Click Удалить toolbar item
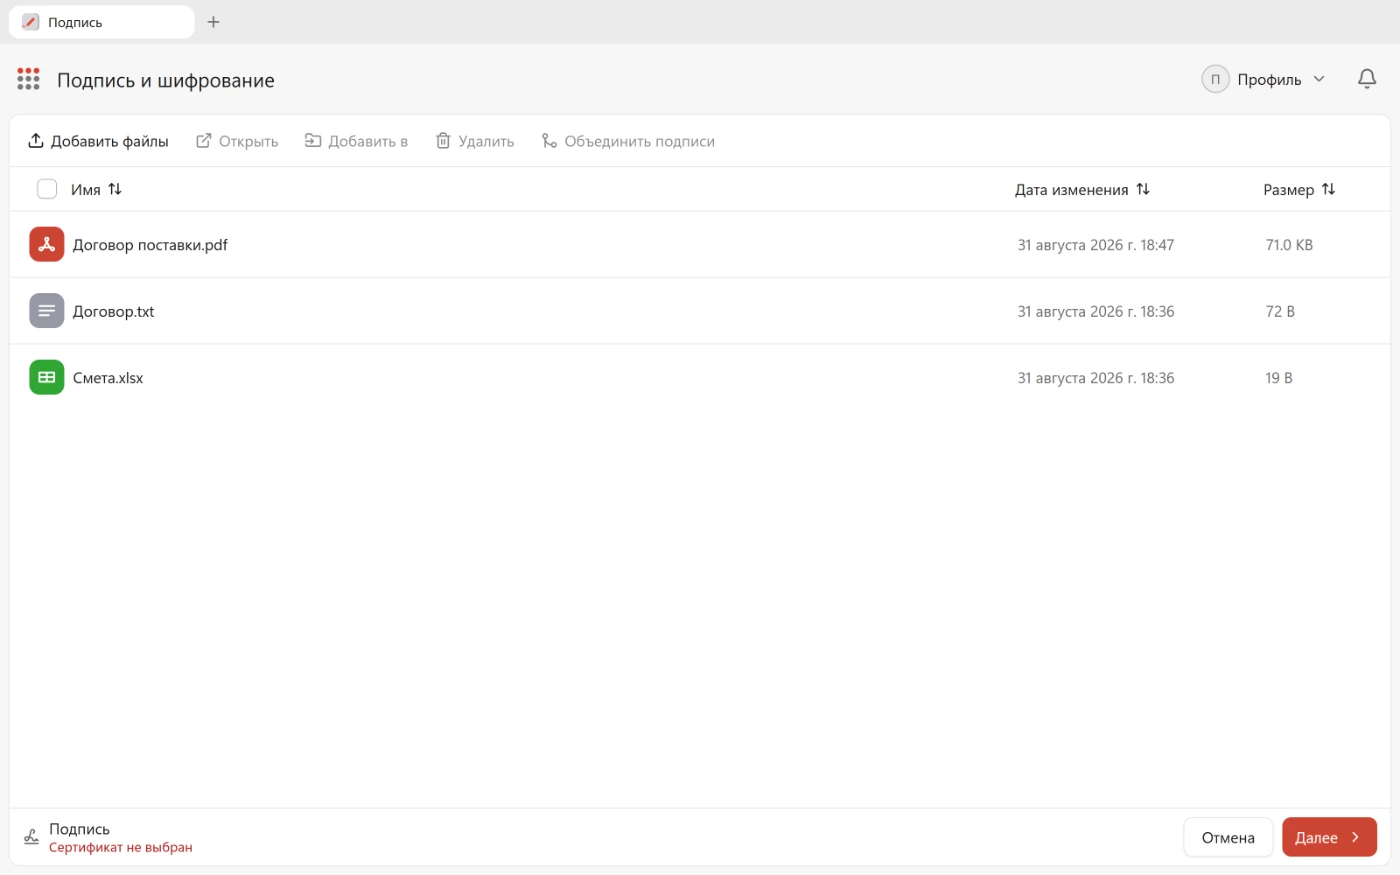This screenshot has height=875, width=1400. (x=475, y=141)
